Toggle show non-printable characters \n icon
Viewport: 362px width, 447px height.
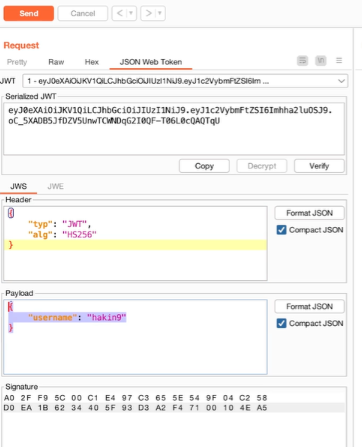click(x=321, y=61)
